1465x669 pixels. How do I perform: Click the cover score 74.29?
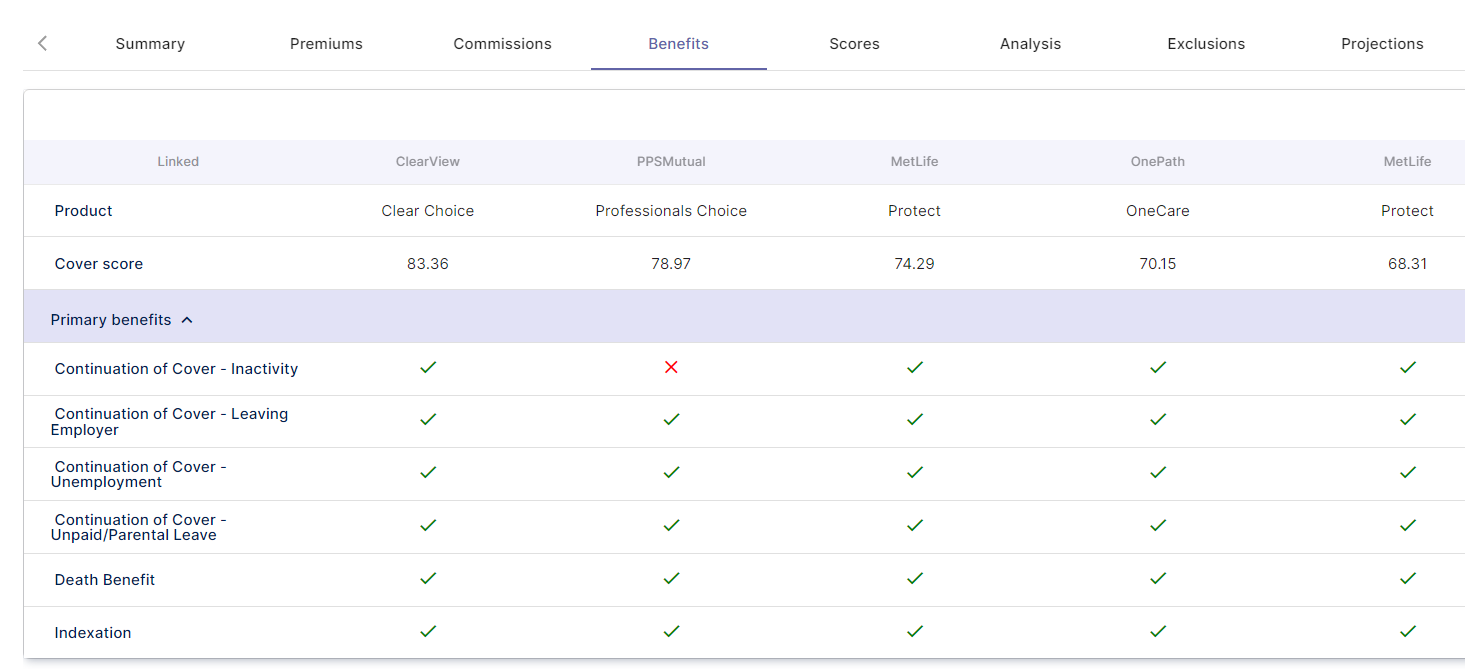pyautogui.click(x=914, y=264)
